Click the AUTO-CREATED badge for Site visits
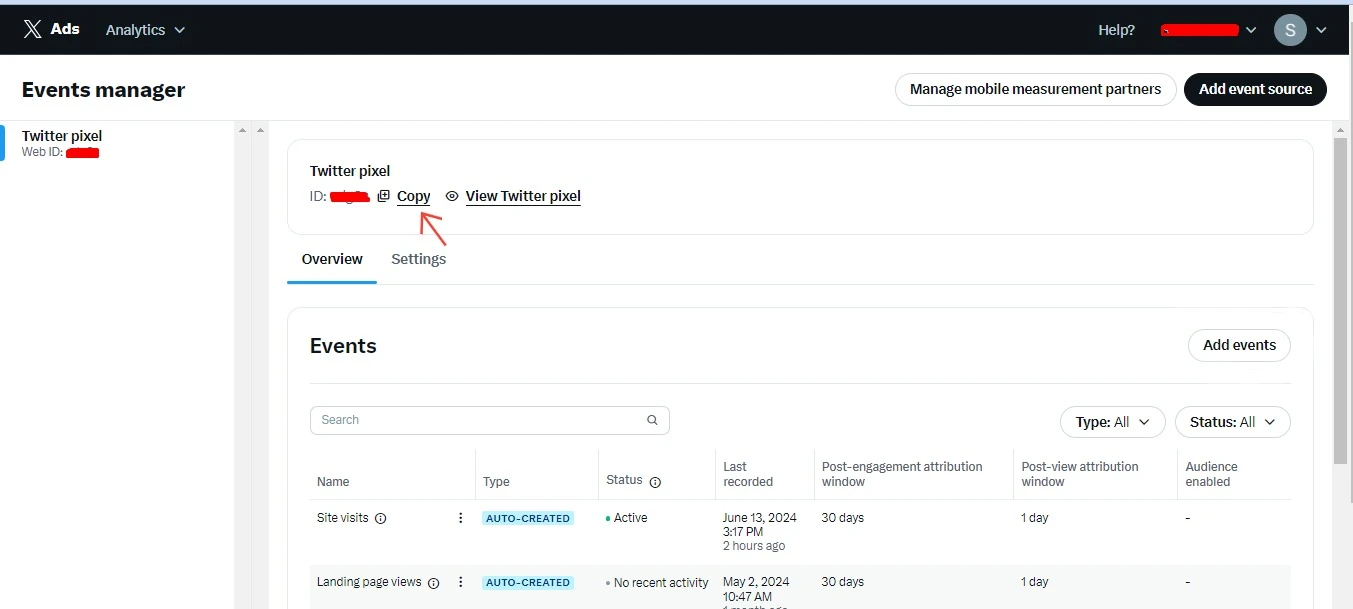The width and height of the screenshot is (1353, 609). coord(528,518)
